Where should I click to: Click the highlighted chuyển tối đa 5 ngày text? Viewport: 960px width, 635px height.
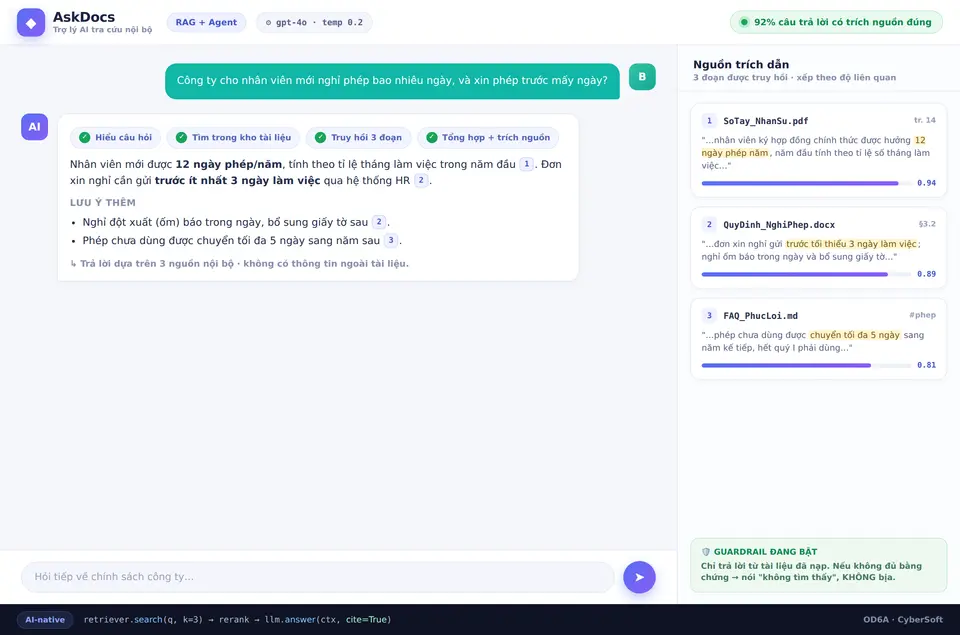pos(855,335)
